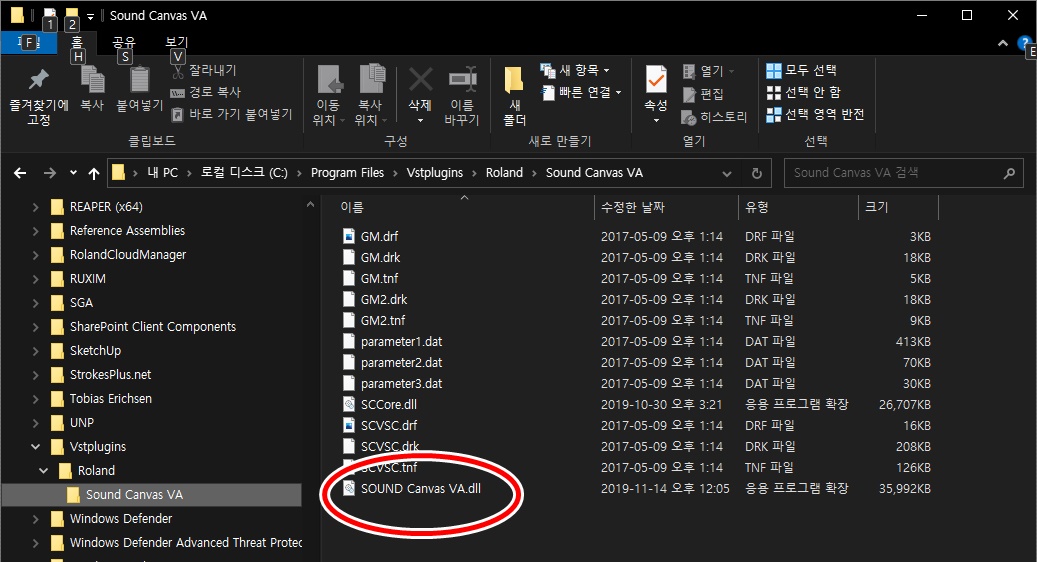Click Select none (선택 안 함)
The width and height of the screenshot is (1037, 562).
click(x=804, y=93)
